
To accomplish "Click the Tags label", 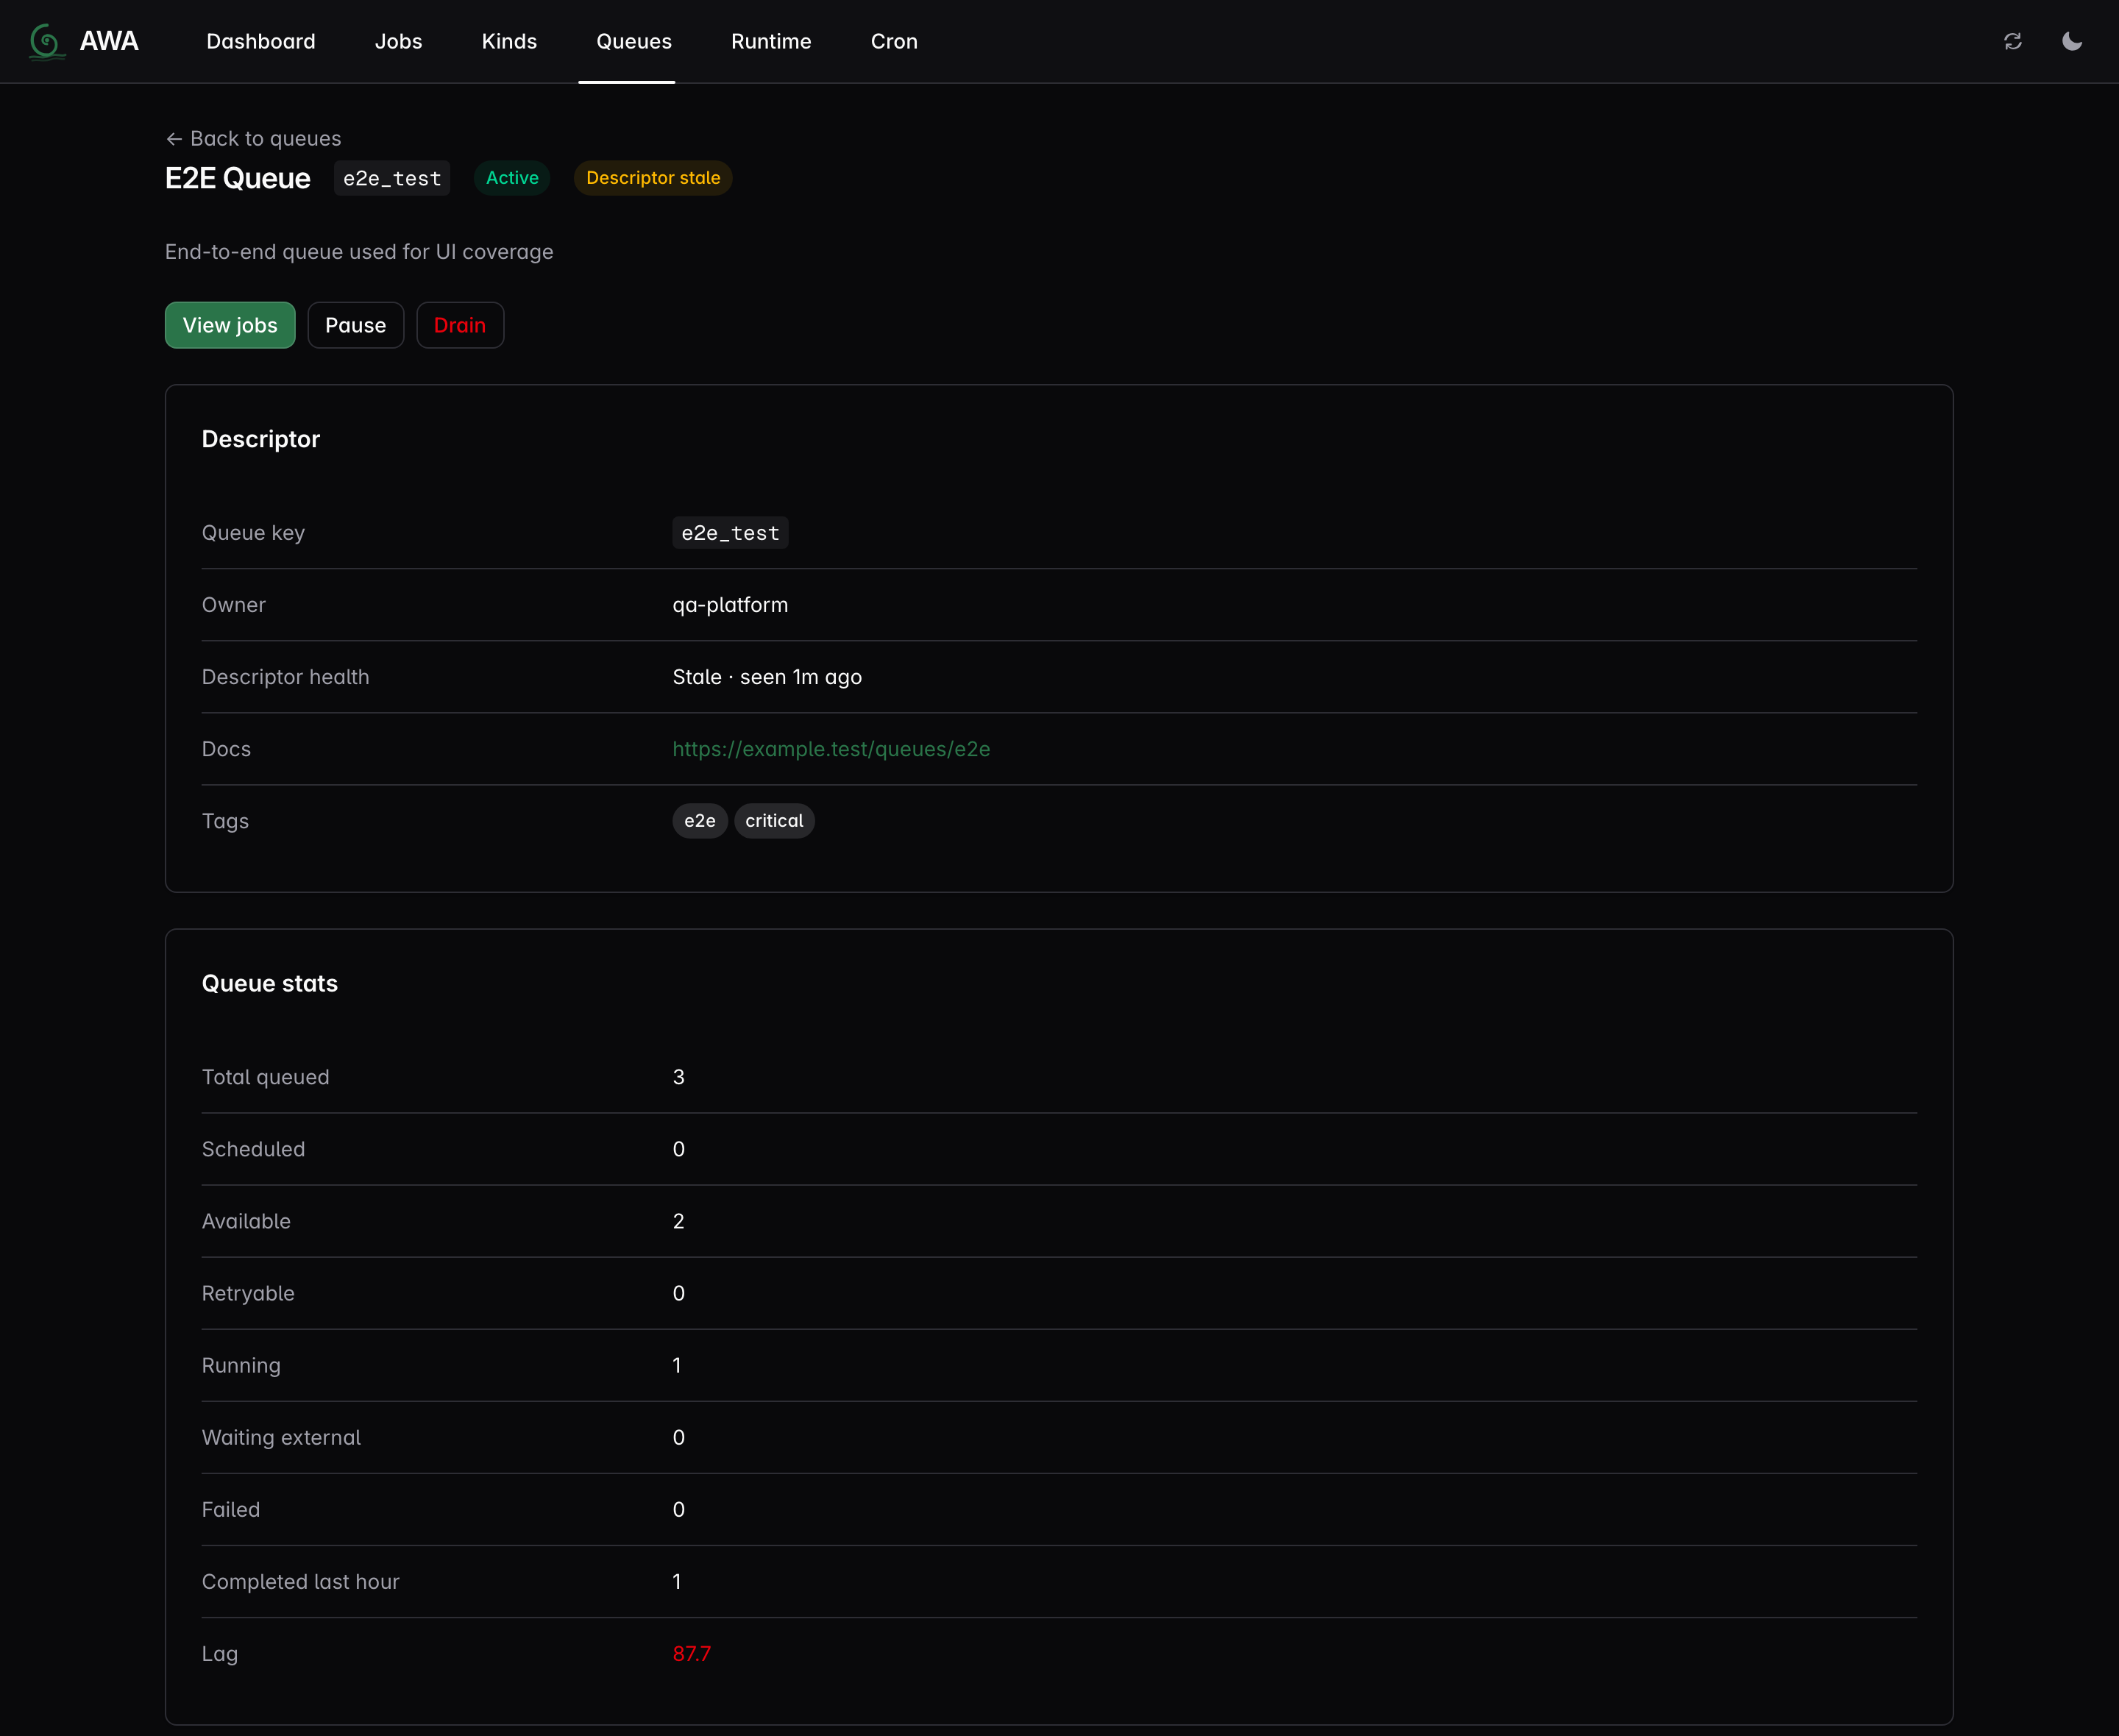I will tap(225, 821).
